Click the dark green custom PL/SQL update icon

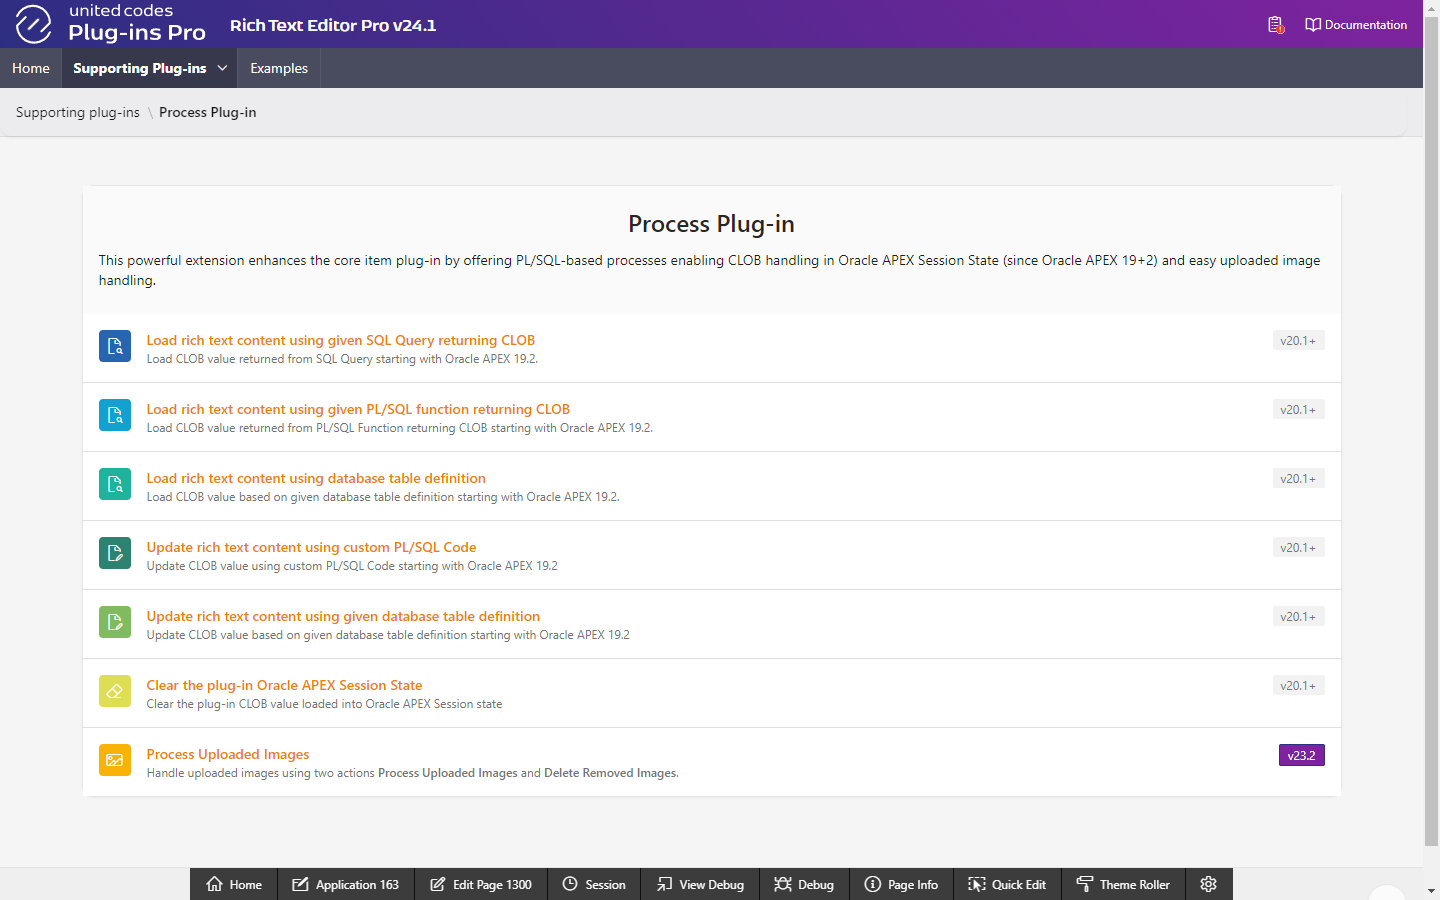115,553
